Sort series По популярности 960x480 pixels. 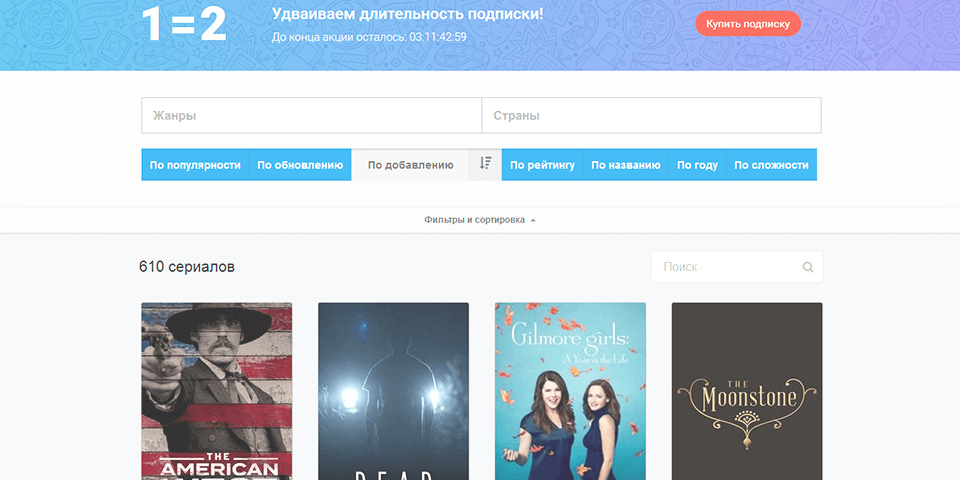(195, 165)
